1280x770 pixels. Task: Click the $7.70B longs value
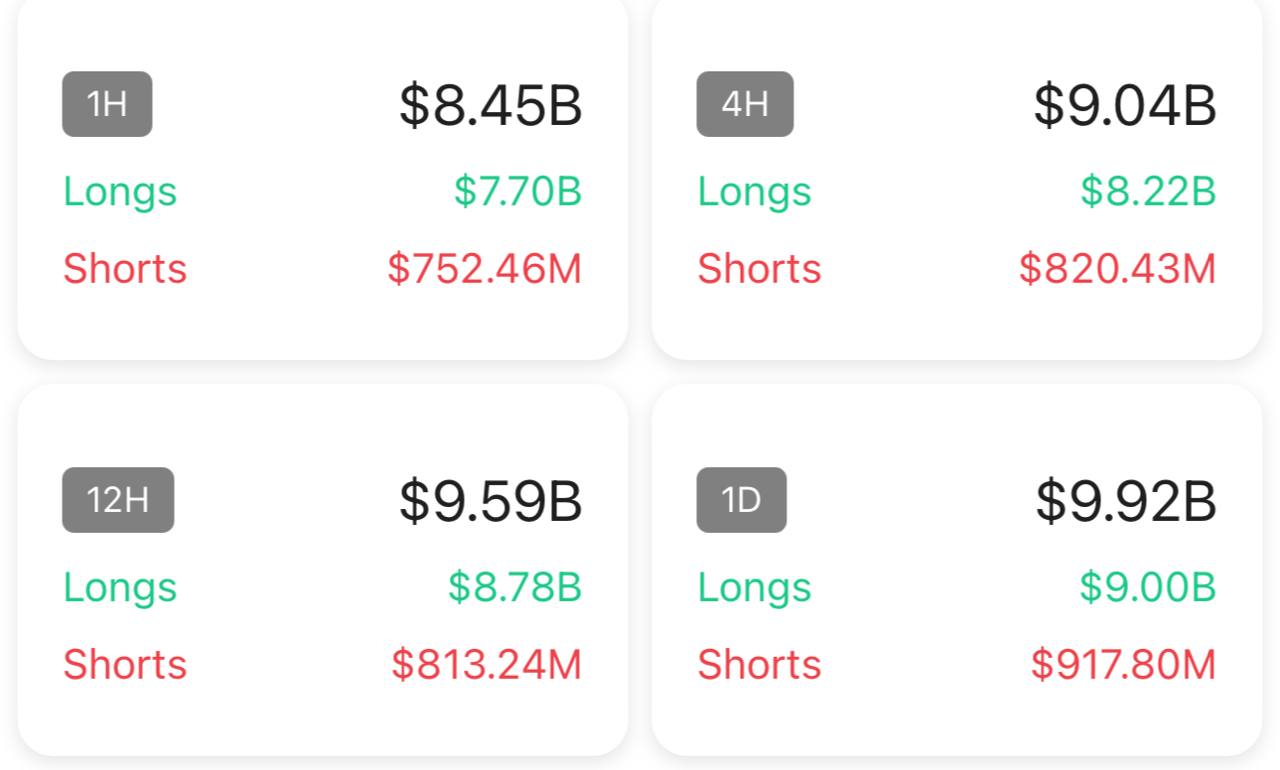517,191
